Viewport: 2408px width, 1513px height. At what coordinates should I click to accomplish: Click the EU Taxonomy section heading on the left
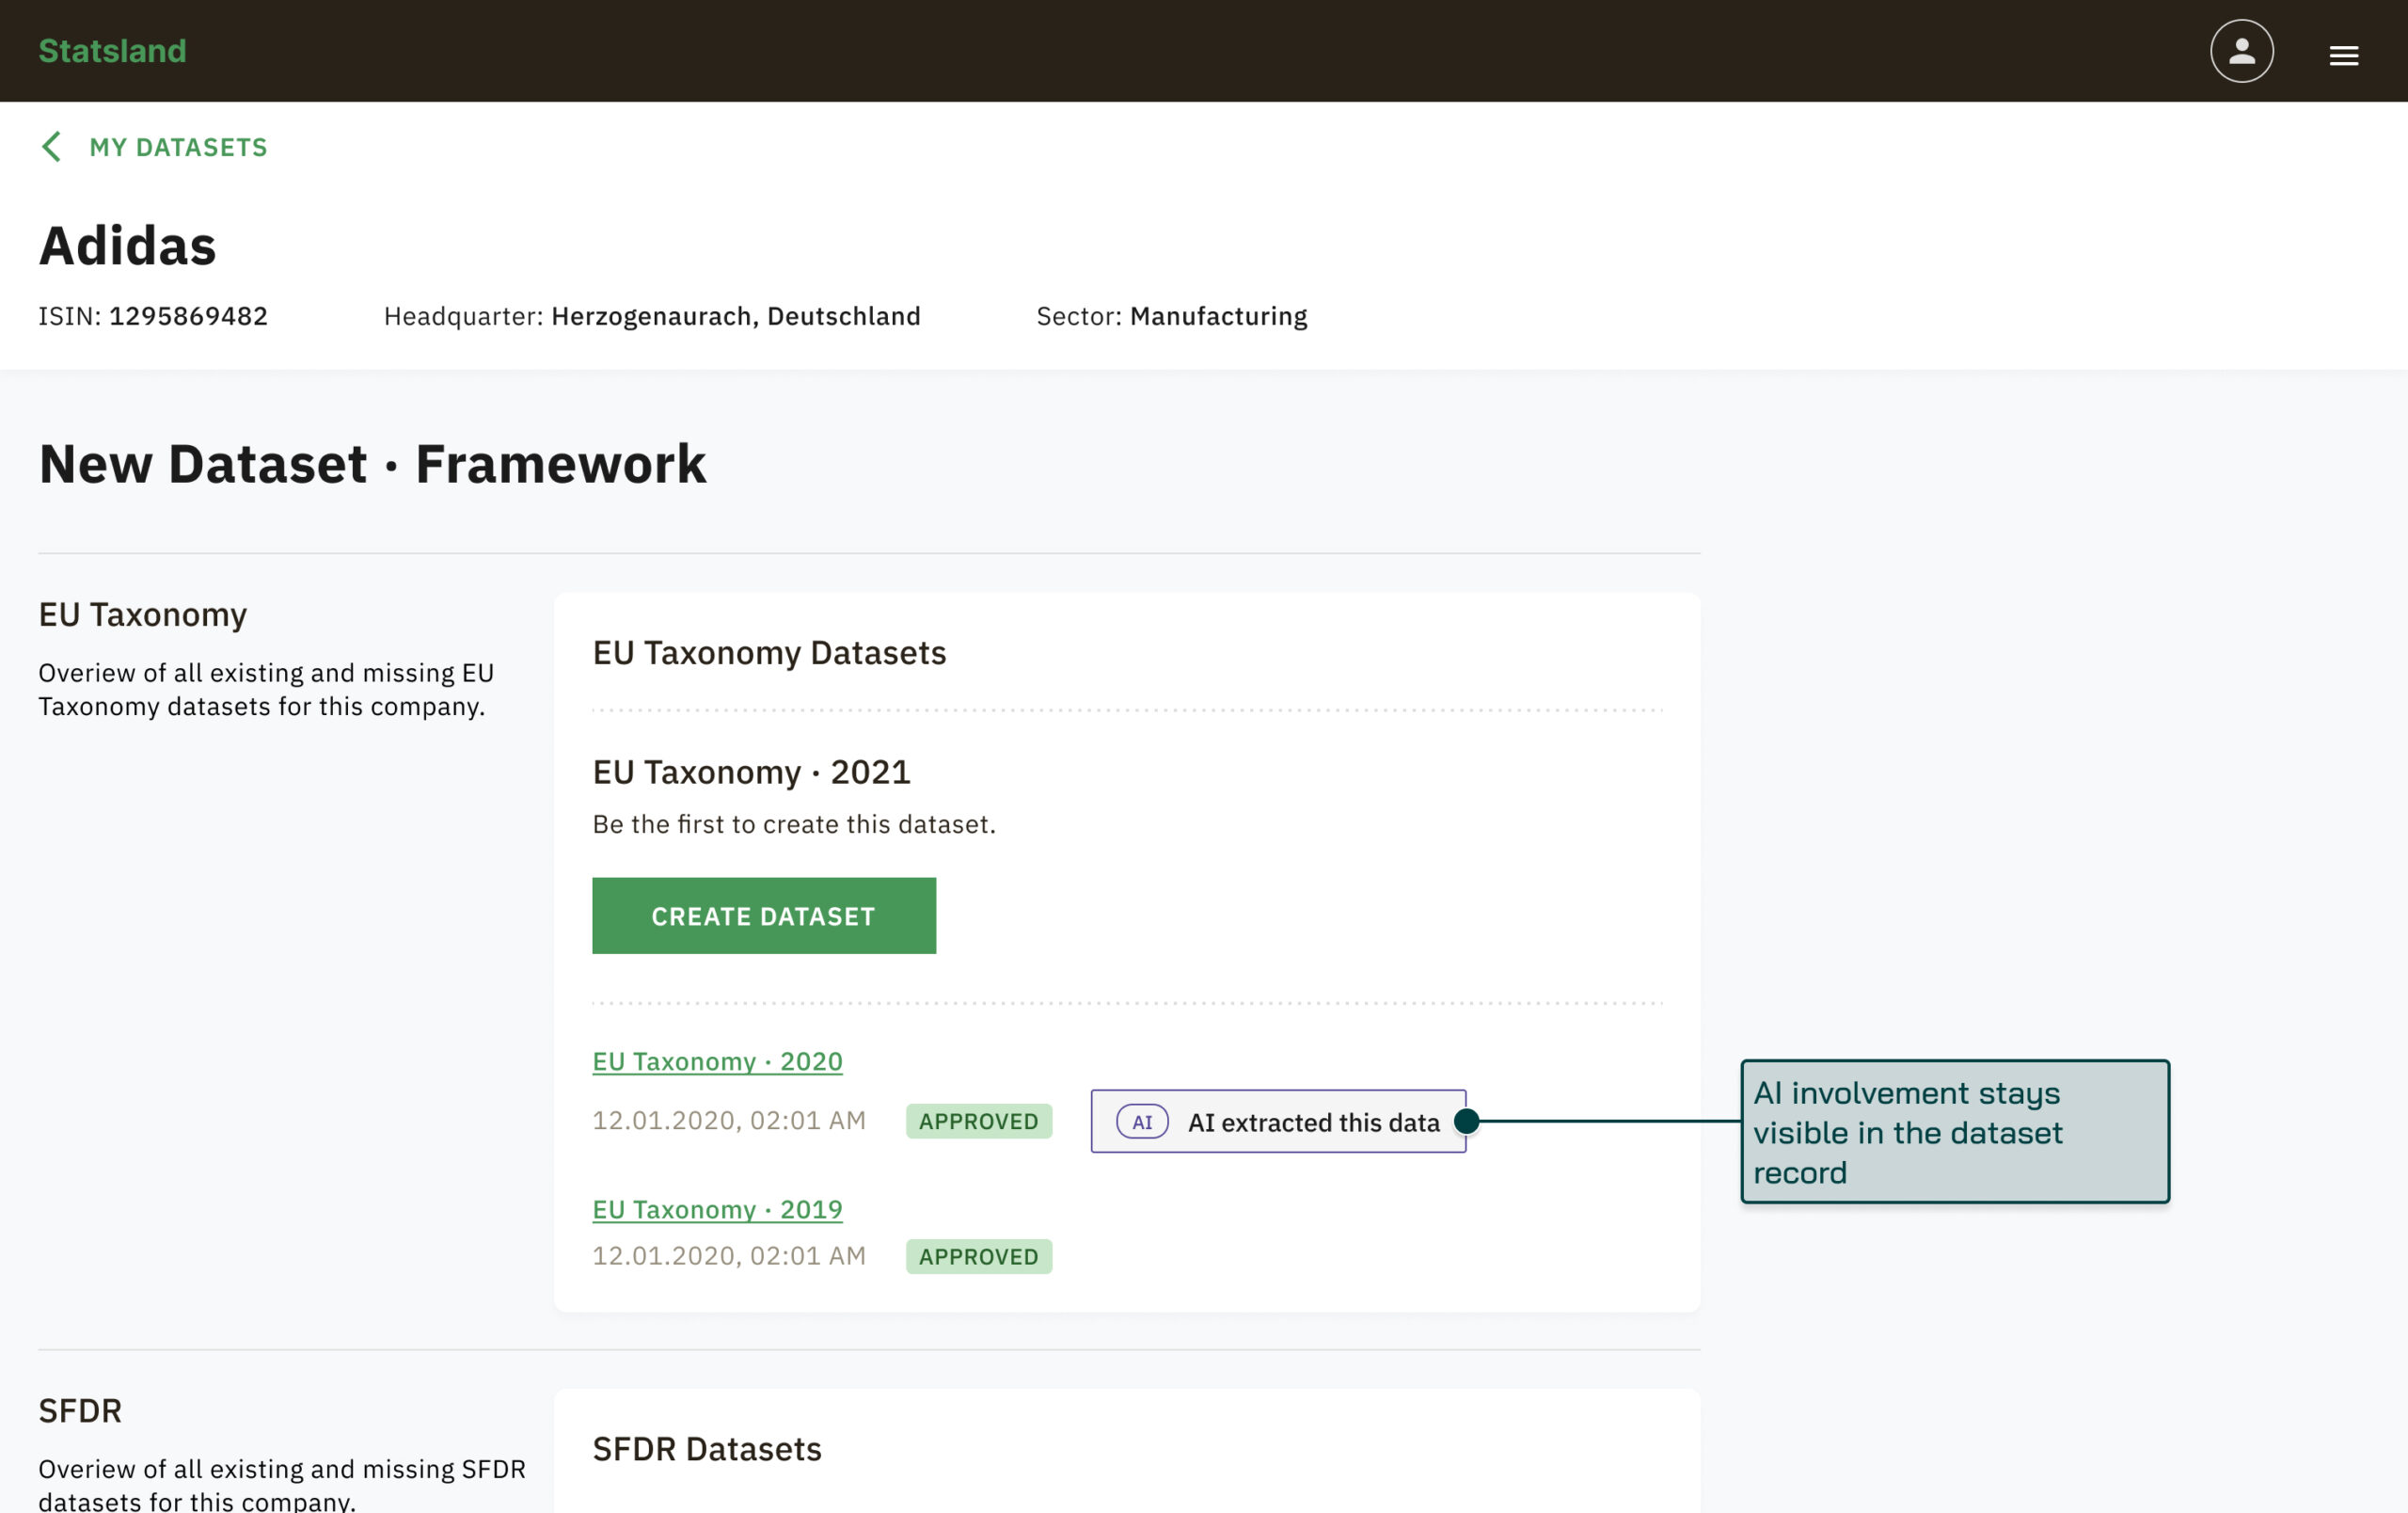click(x=142, y=615)
